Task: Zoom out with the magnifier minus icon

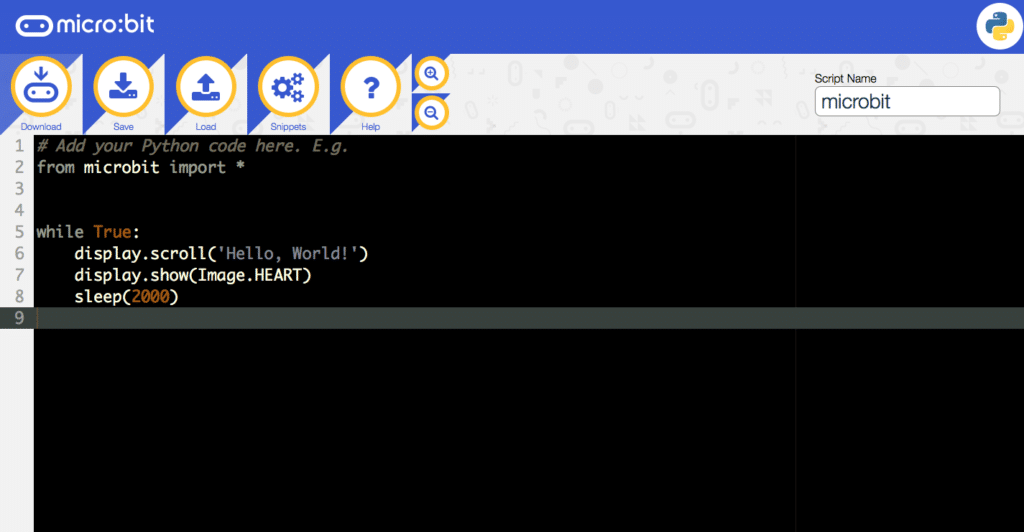Action: click(x=432, y=113)
